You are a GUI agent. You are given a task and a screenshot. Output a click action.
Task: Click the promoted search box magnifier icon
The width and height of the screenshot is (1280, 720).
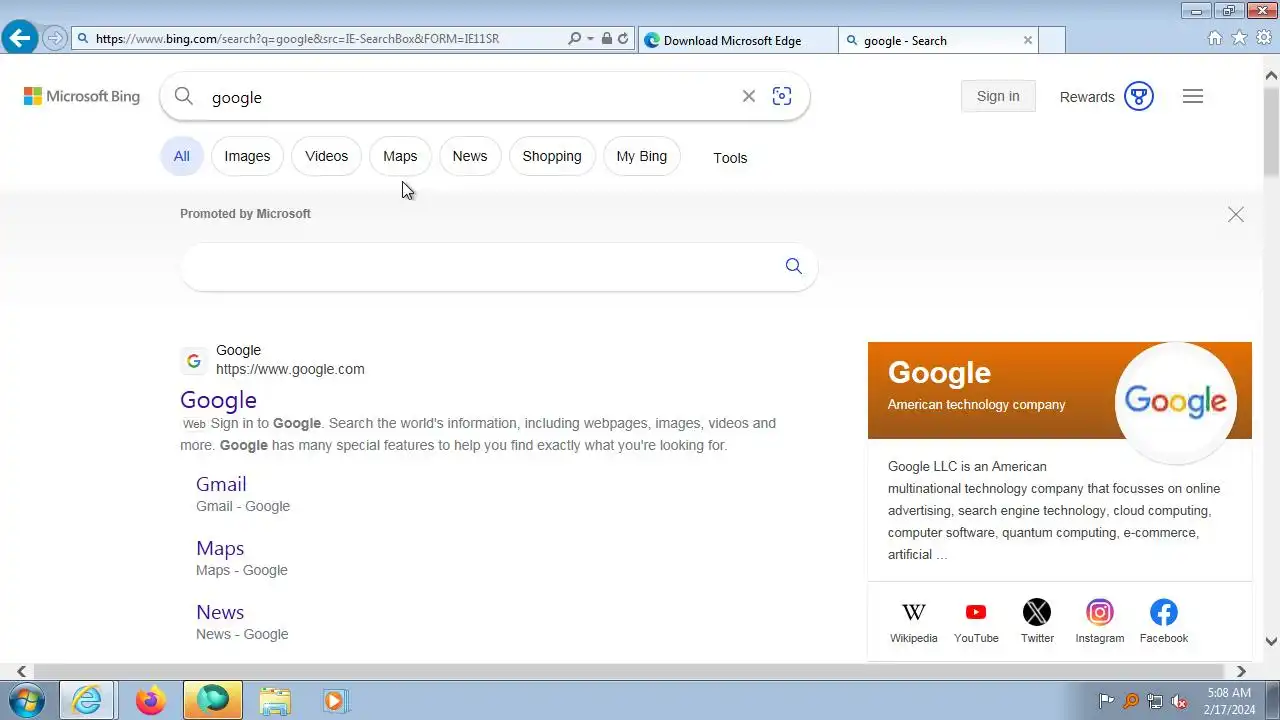pos(794,266)
